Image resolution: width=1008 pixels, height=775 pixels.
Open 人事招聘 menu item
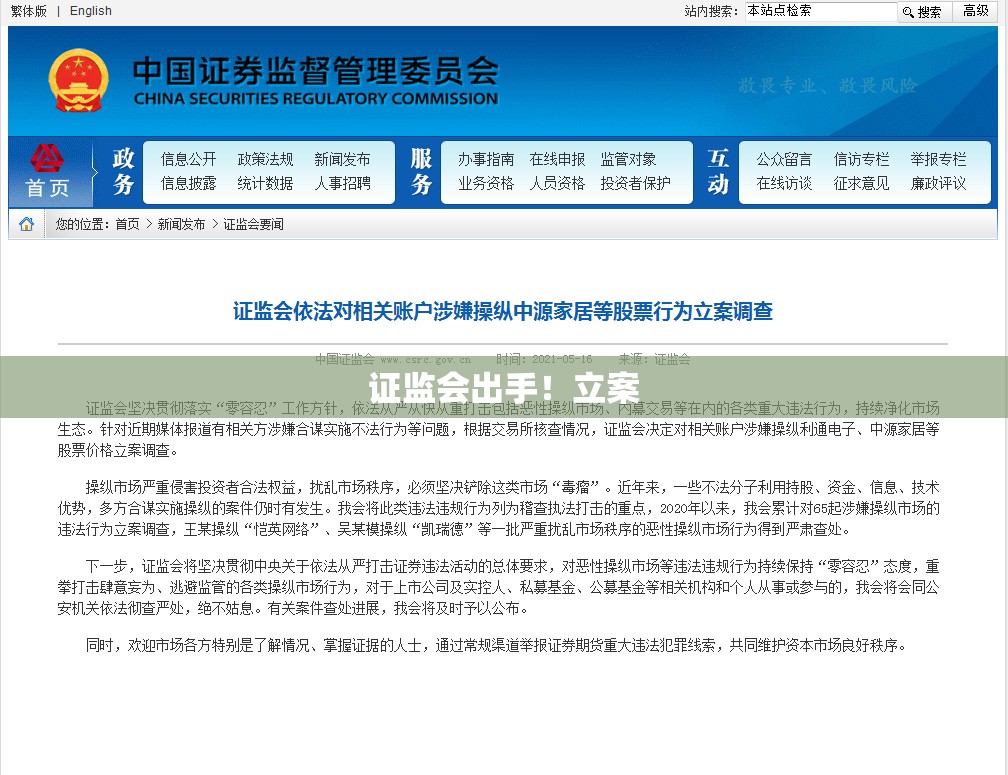[x=342, y=183]
